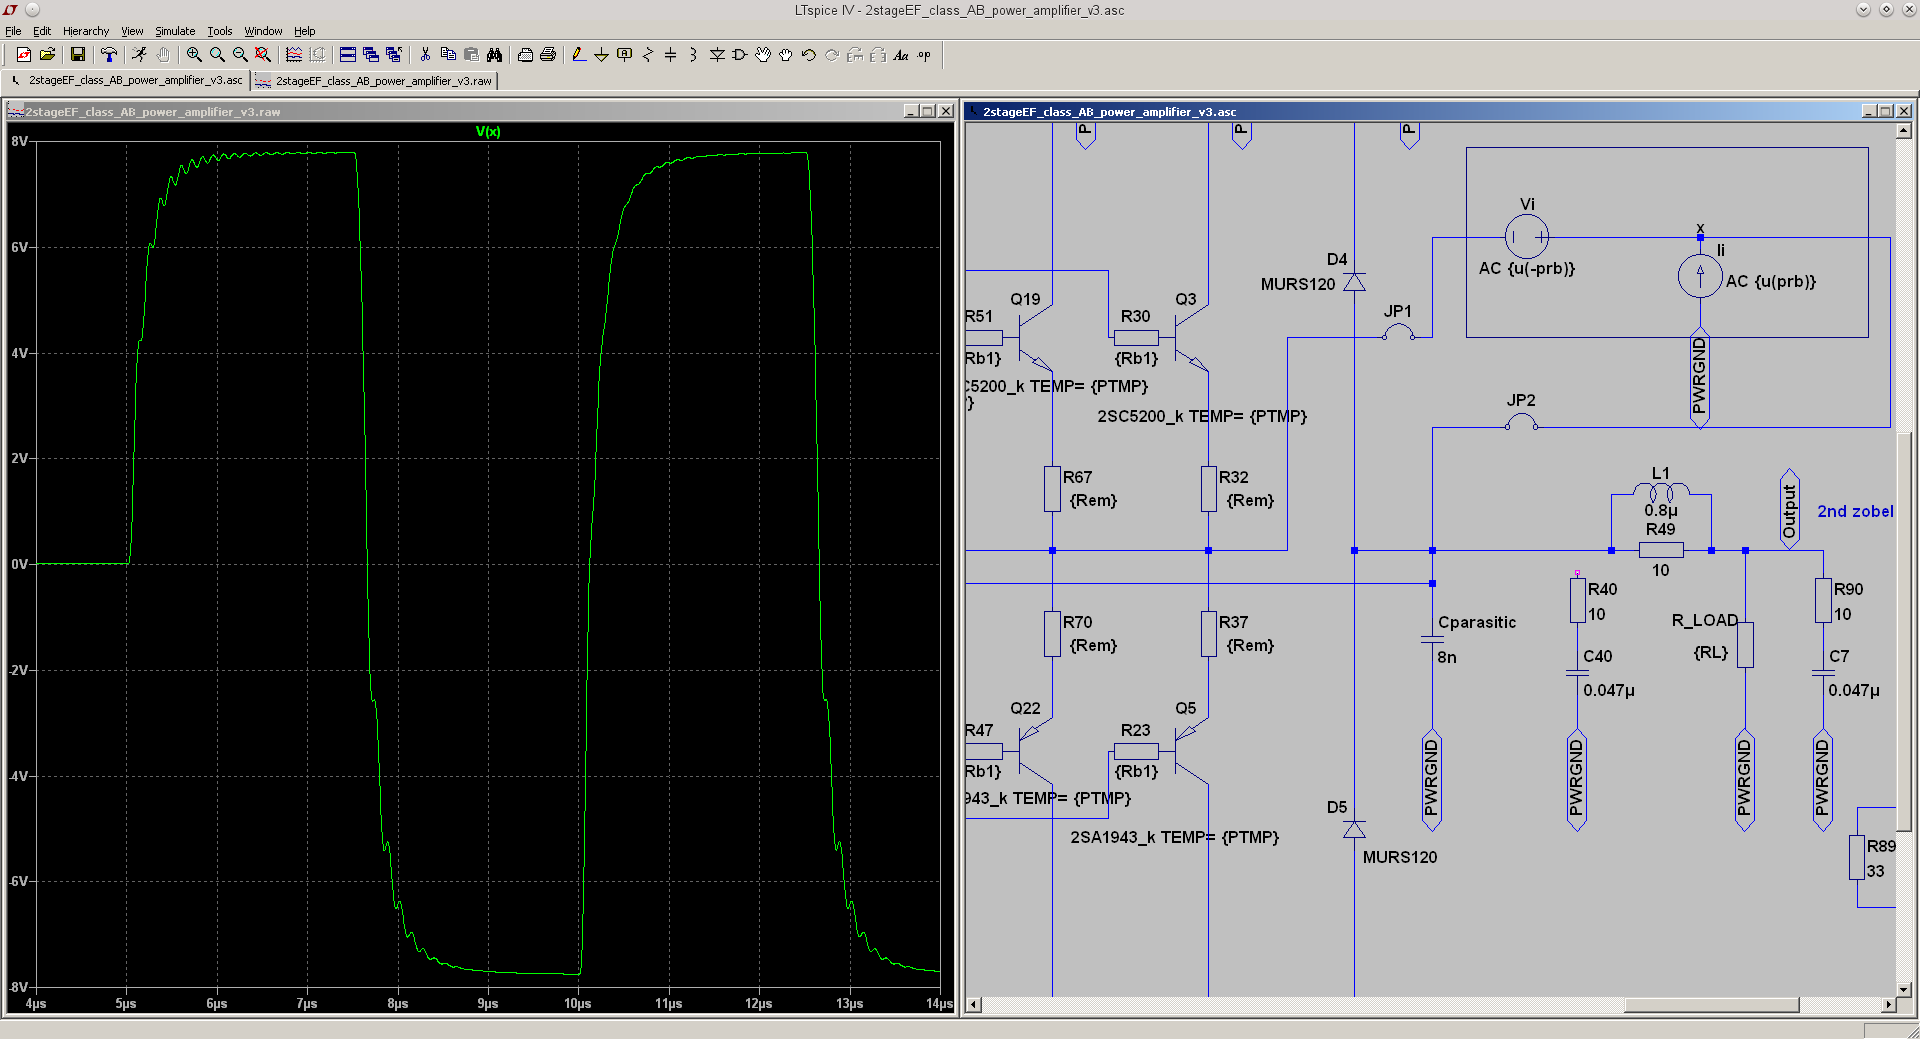Click the schematic horizontal scrollbar right arrow
The height and width of the screenshot is (1039, 1920).
[1888, 1004]
